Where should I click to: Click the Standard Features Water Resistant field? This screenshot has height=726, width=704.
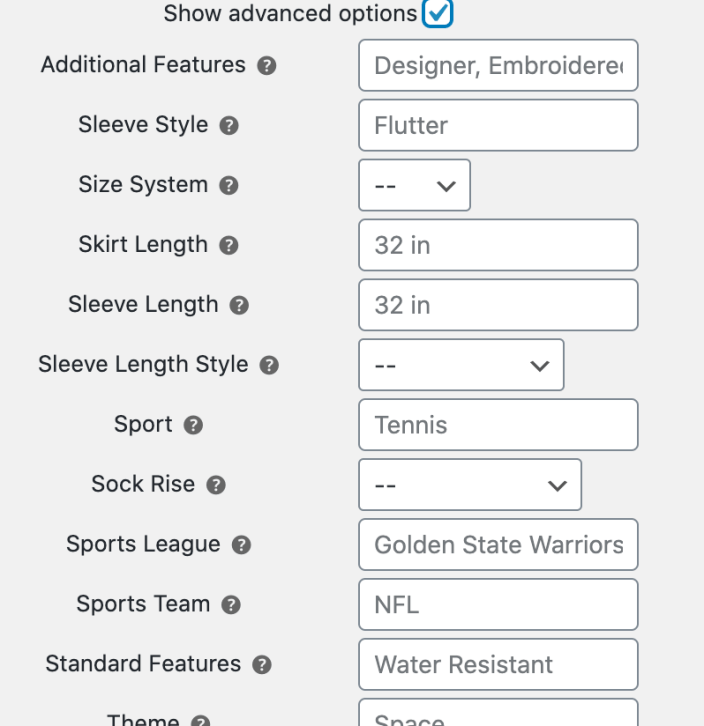coord(498,665)
